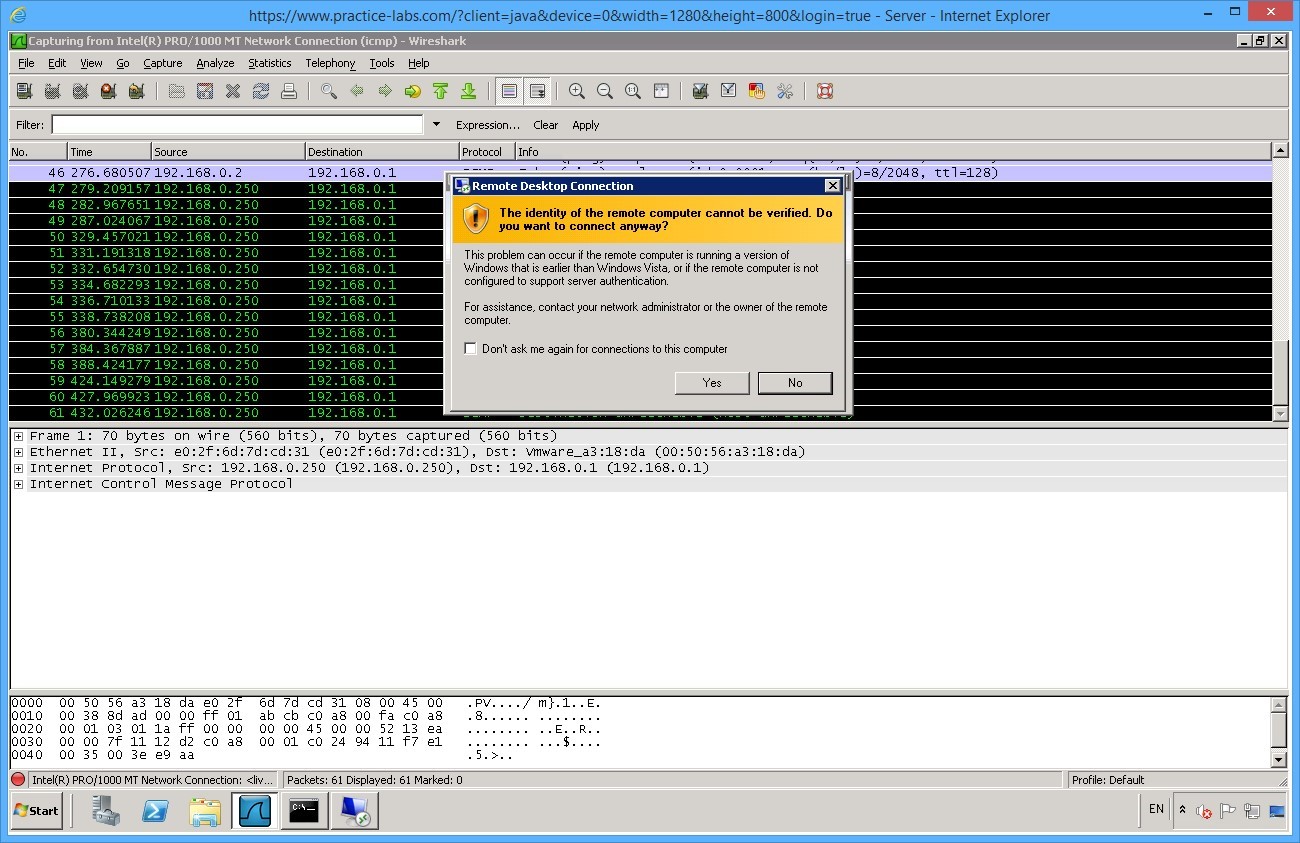The image size is (1300, 843).
Task: Open PowerShell from the taskbar
Action: [x=155, y=811]
